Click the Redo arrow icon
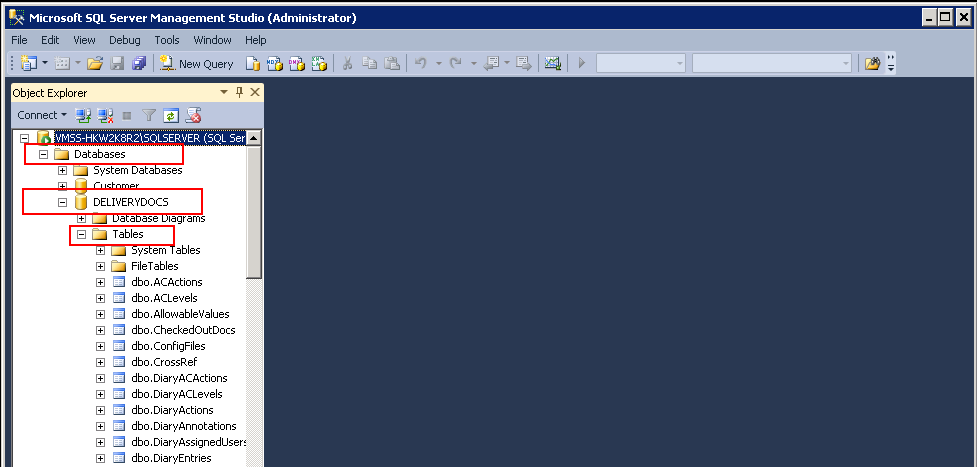The width and height of the screenshot is (977, 467). pos(456,63)
